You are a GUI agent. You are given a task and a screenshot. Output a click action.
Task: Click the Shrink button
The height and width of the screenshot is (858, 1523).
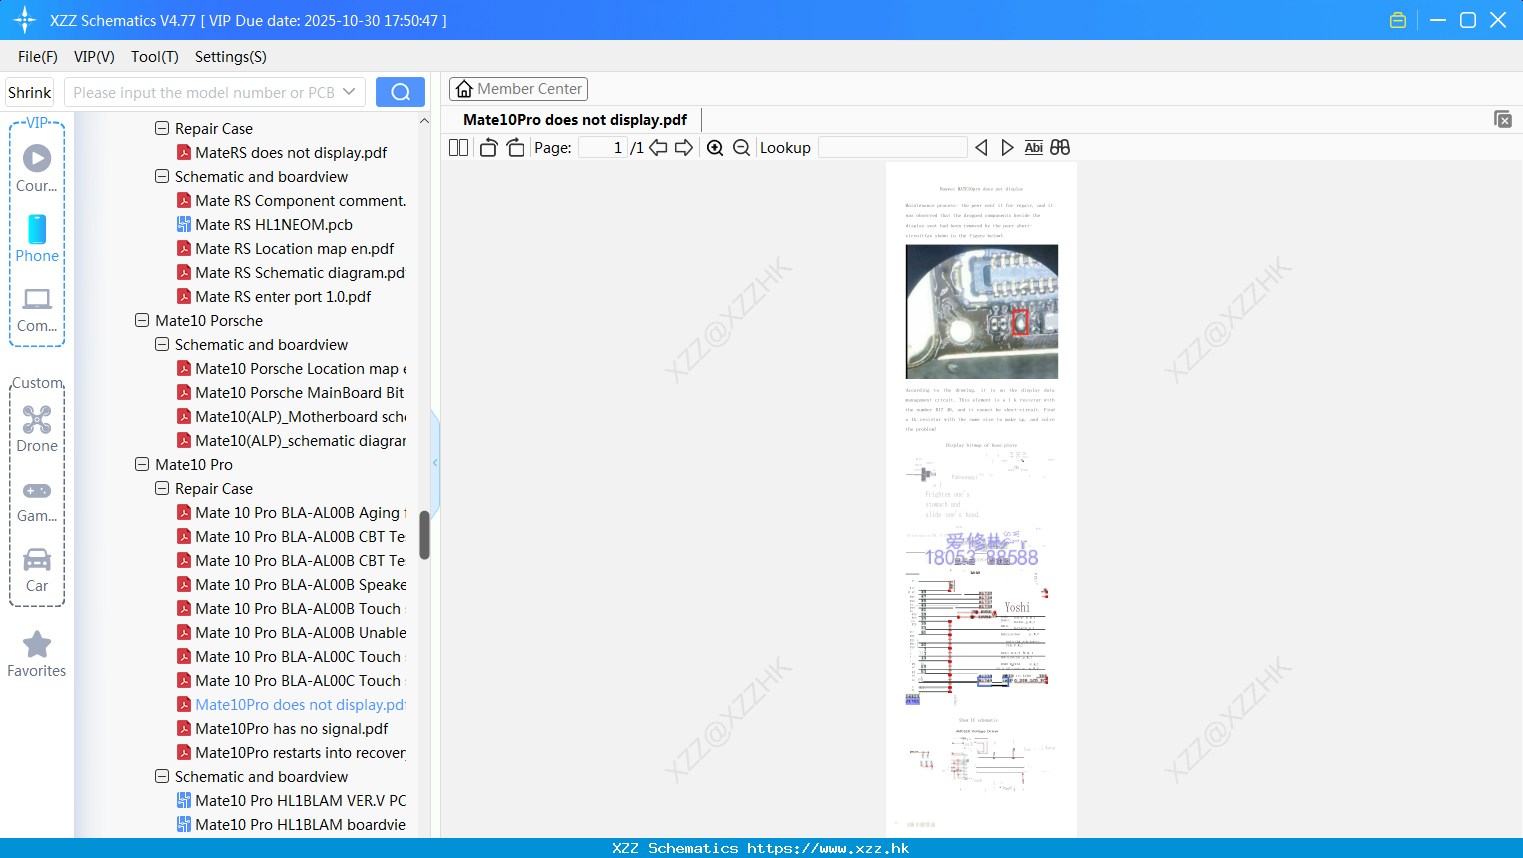click(x=30, y=92)
